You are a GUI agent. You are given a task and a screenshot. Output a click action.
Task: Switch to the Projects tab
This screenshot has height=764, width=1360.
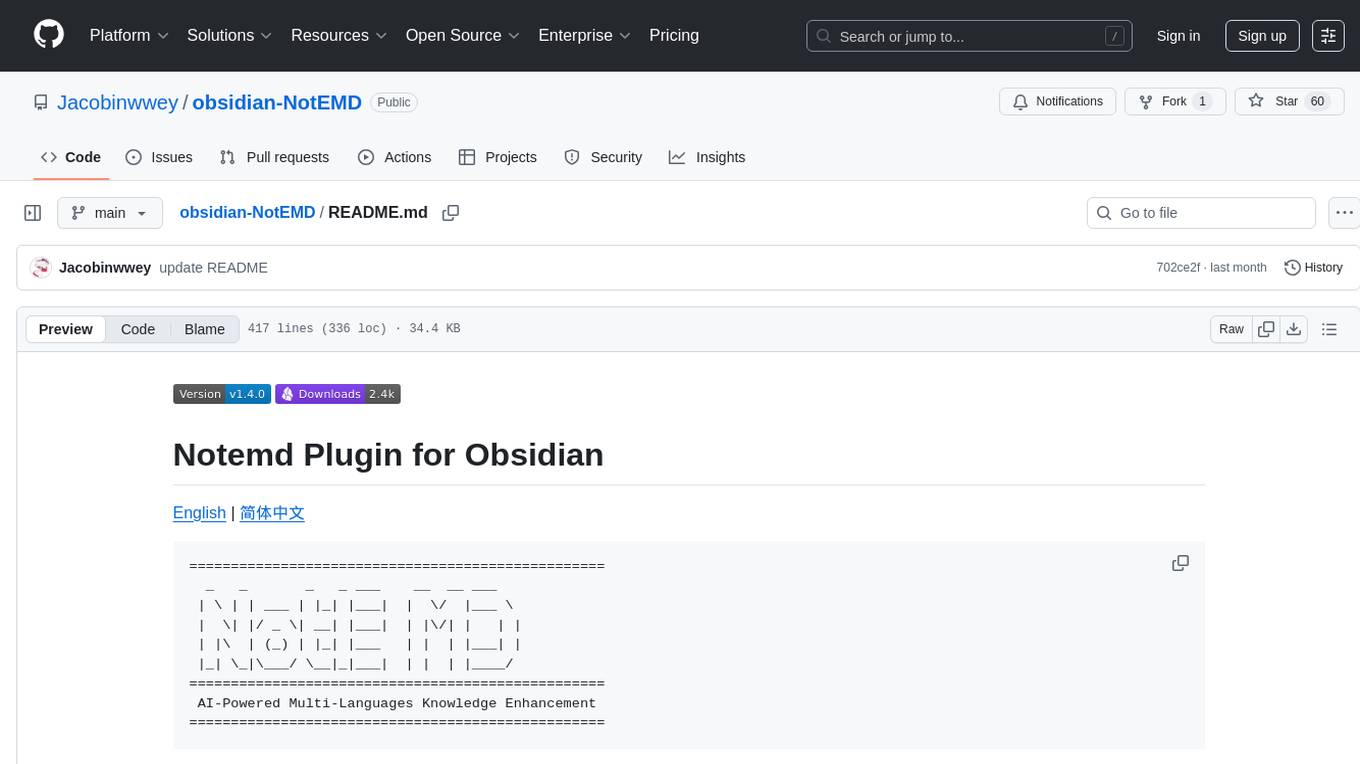coord(497,157)
